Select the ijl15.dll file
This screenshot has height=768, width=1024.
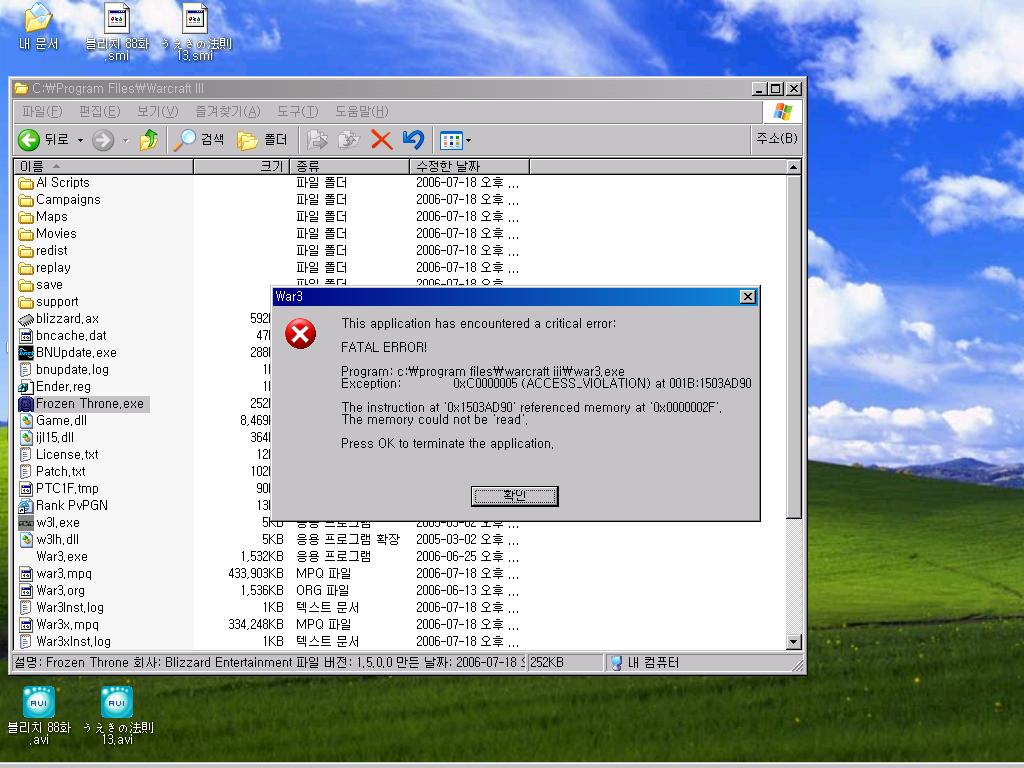(x=46, y=438)
